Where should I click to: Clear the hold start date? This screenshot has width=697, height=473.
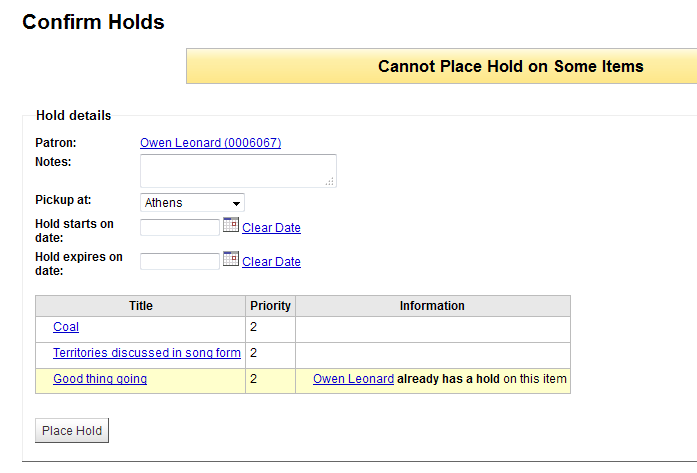tap(271, 228)
